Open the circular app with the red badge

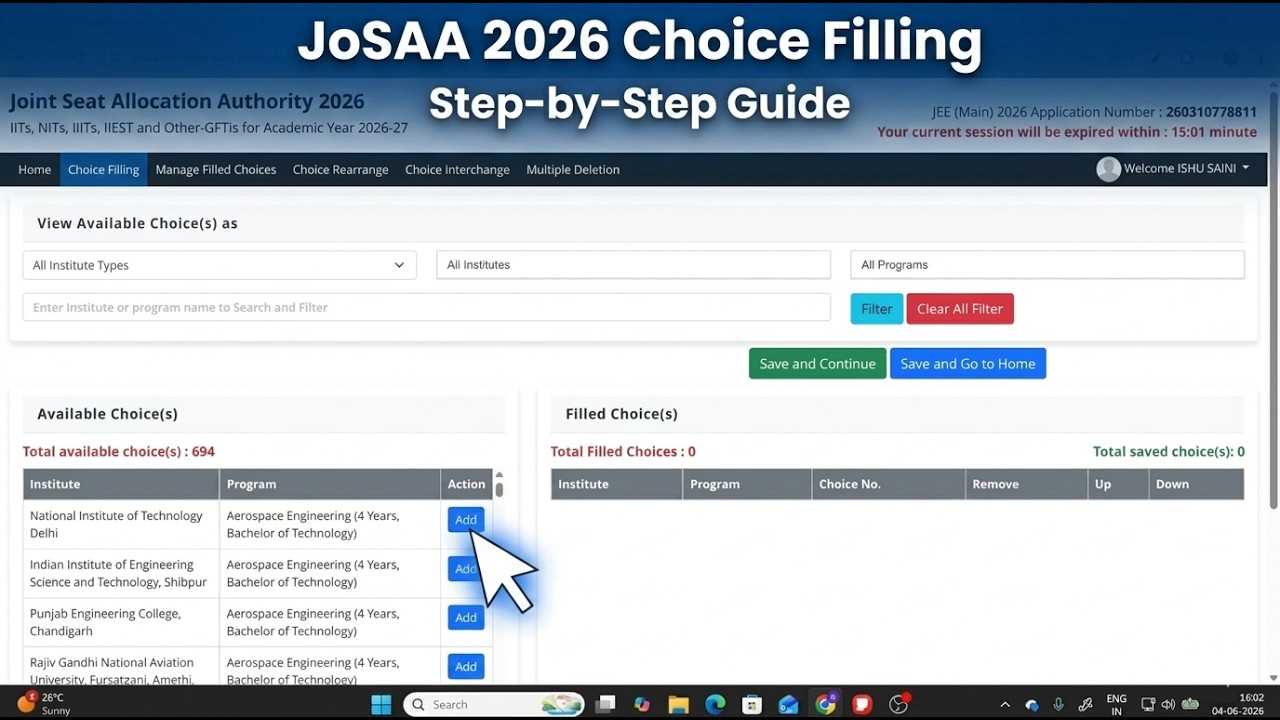[899, 704]
